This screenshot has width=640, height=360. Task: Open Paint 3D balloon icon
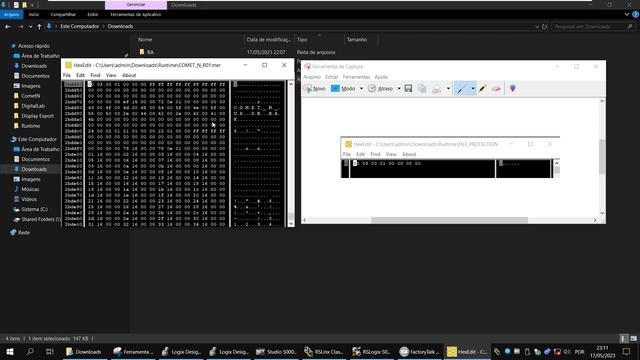[513, 89]
